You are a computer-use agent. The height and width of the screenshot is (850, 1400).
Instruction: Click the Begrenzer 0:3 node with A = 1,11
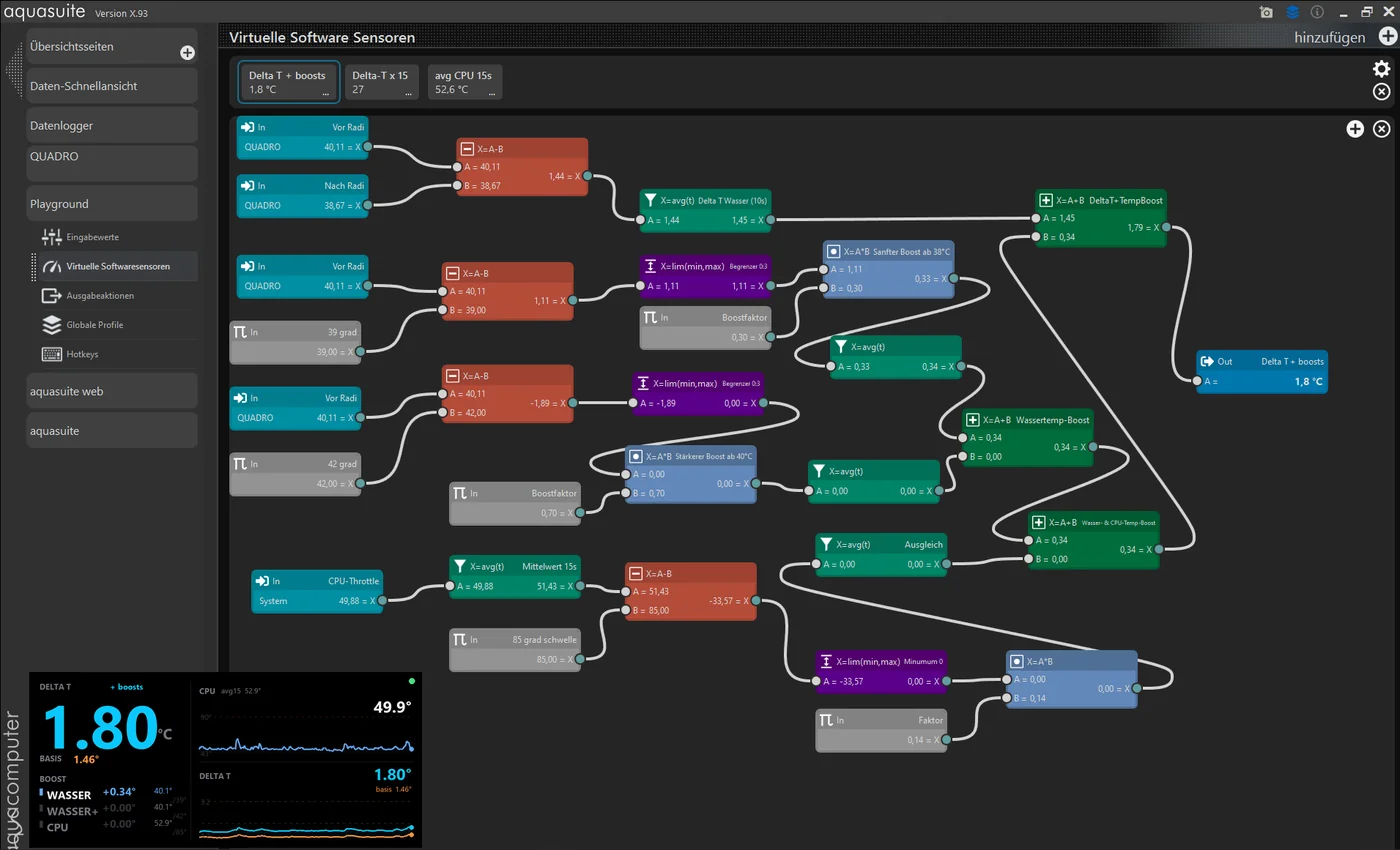click(706, 276)
